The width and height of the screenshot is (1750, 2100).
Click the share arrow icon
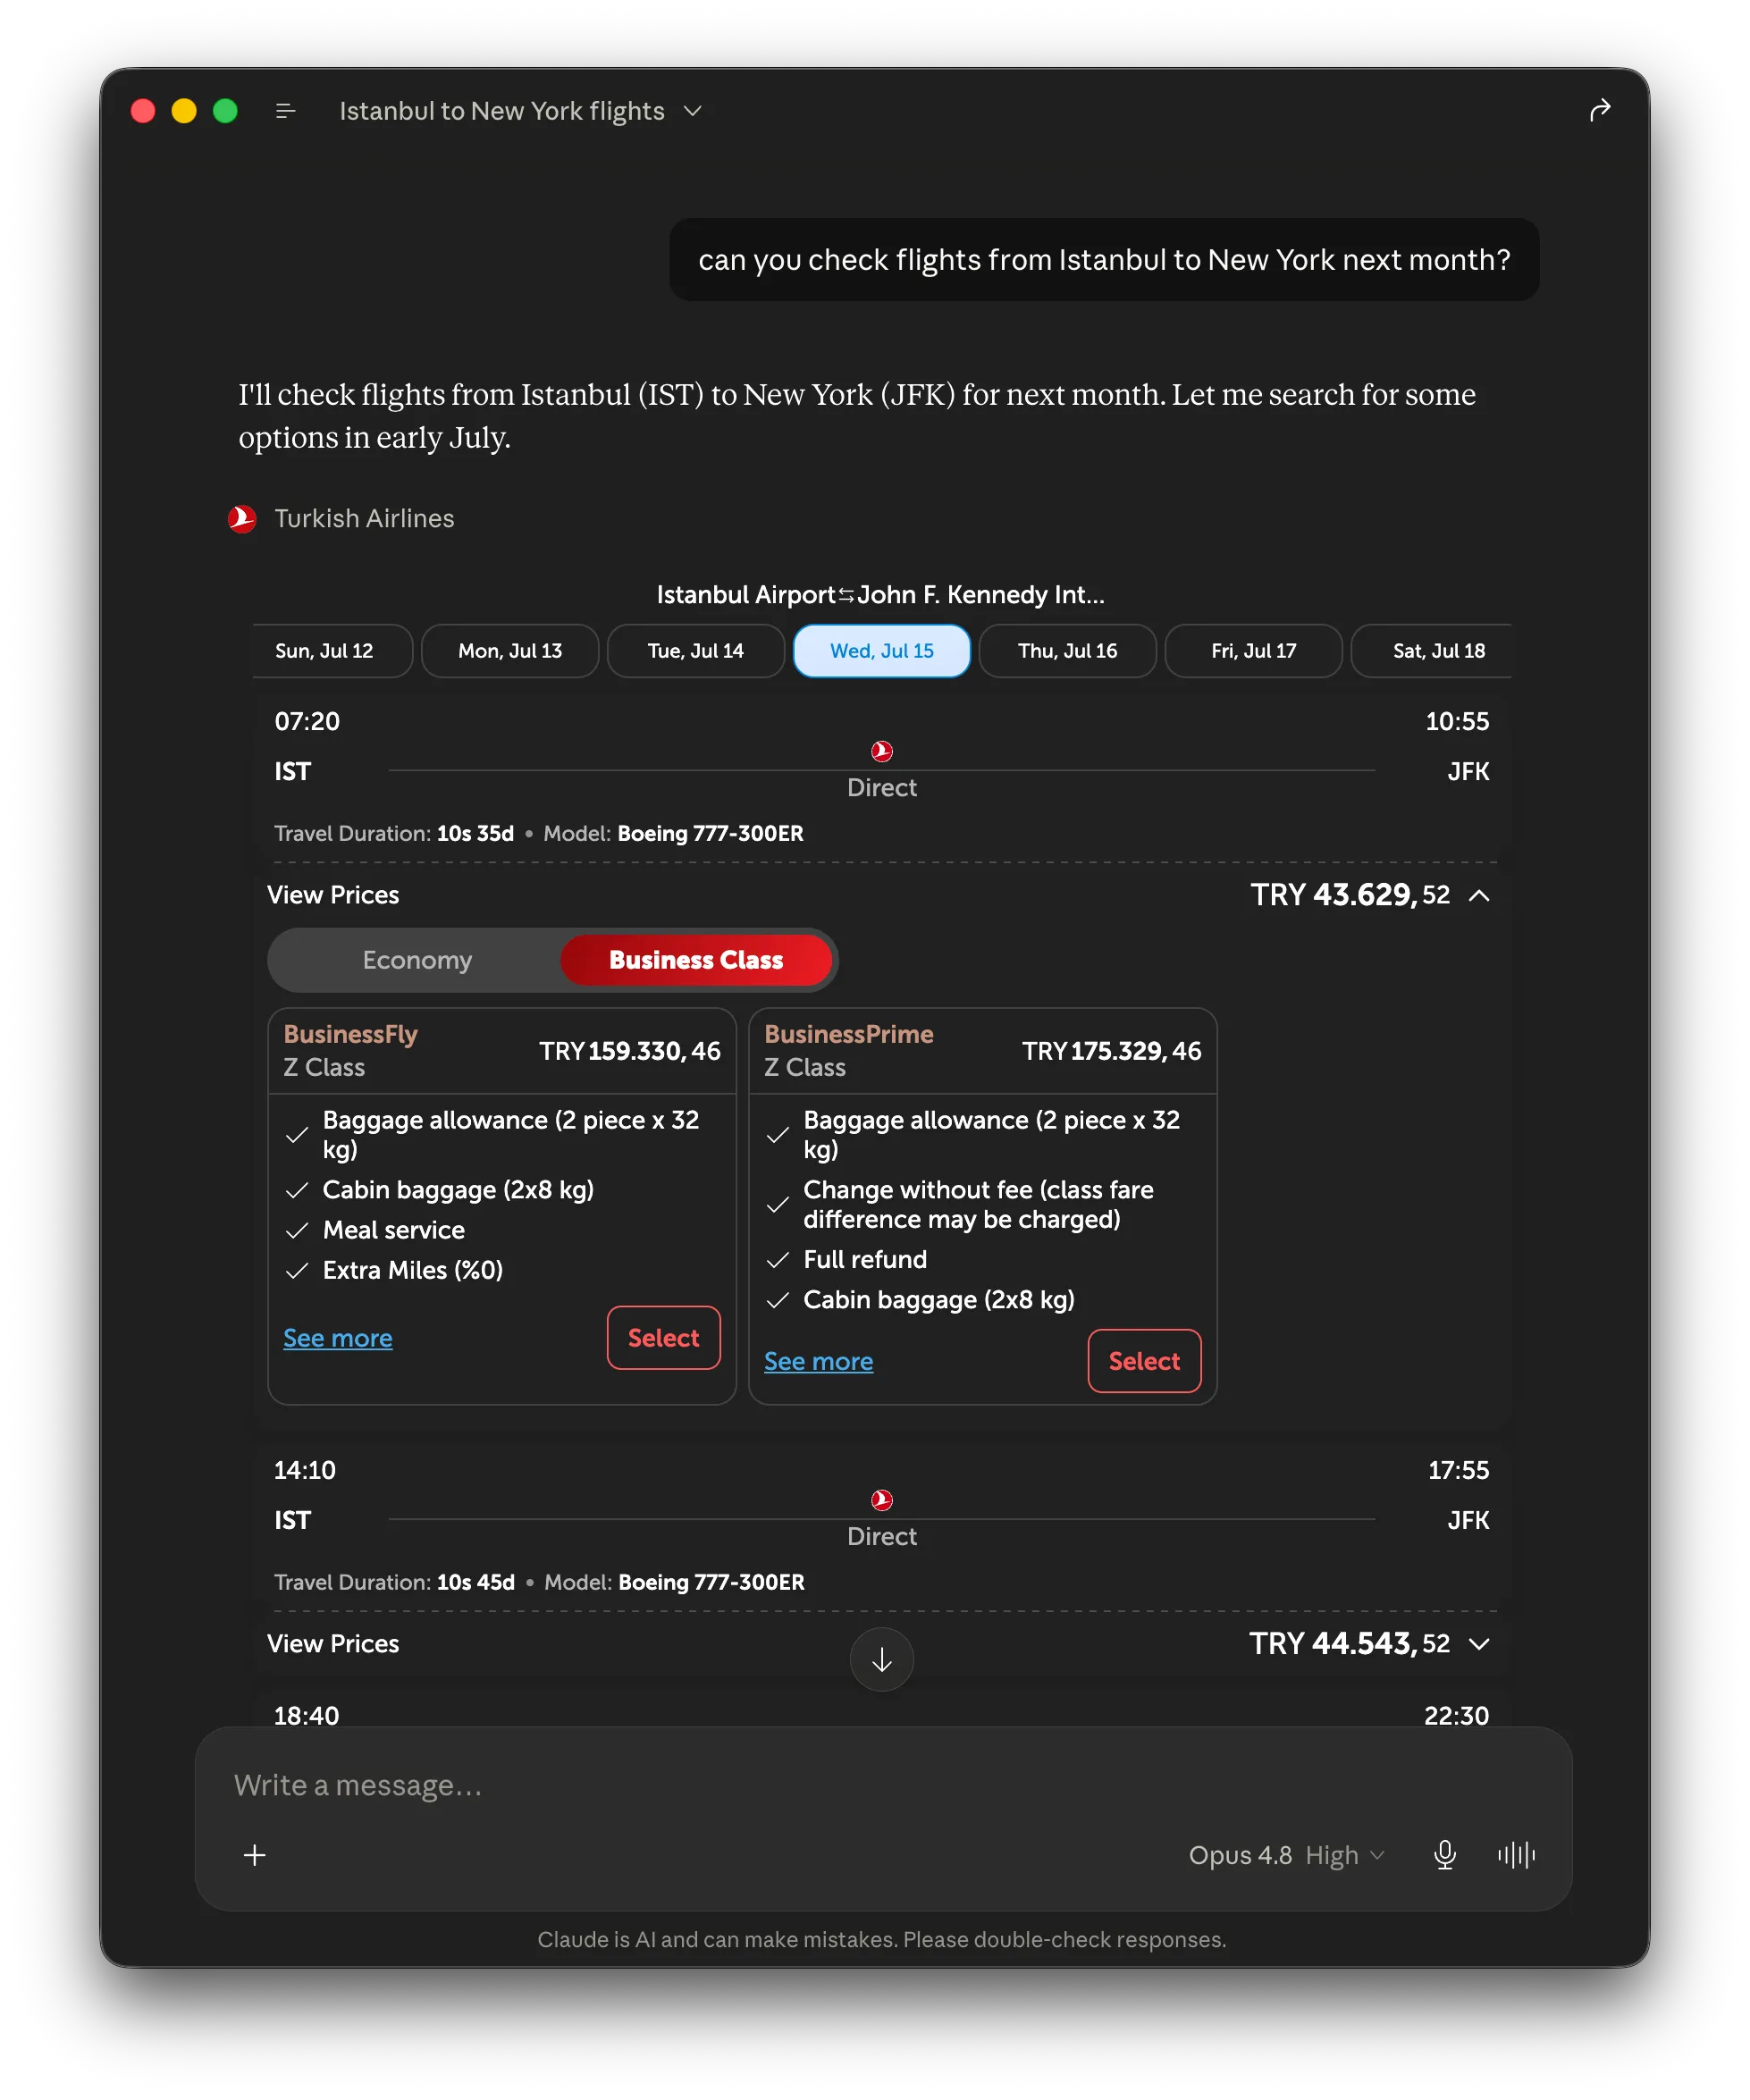(1599, 110)
